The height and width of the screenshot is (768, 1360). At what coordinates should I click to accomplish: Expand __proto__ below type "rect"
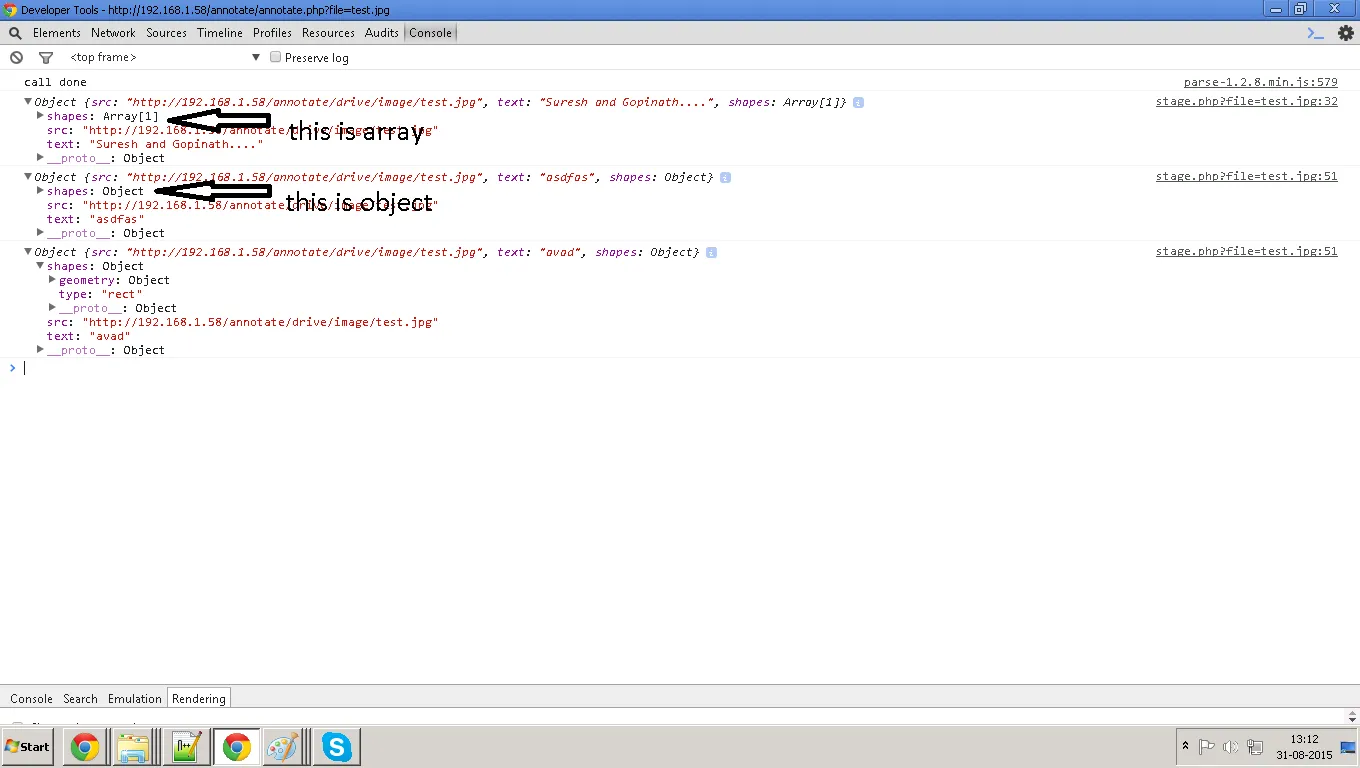[52, 308]
